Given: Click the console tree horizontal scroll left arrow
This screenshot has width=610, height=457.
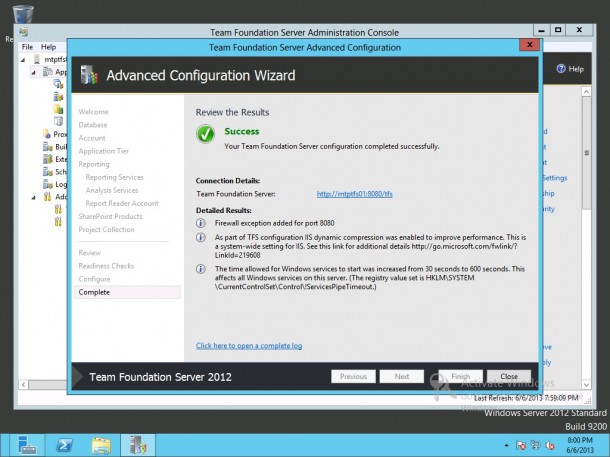Looking at the screenshot, I should pos(24,385).
